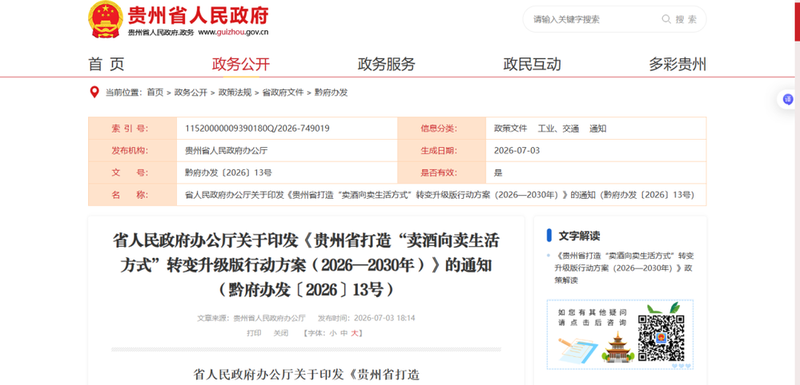Click the QR code consultation image
The width and height of the screenshot is (800, 385).
pyautogui.click(x=661, y=339)
